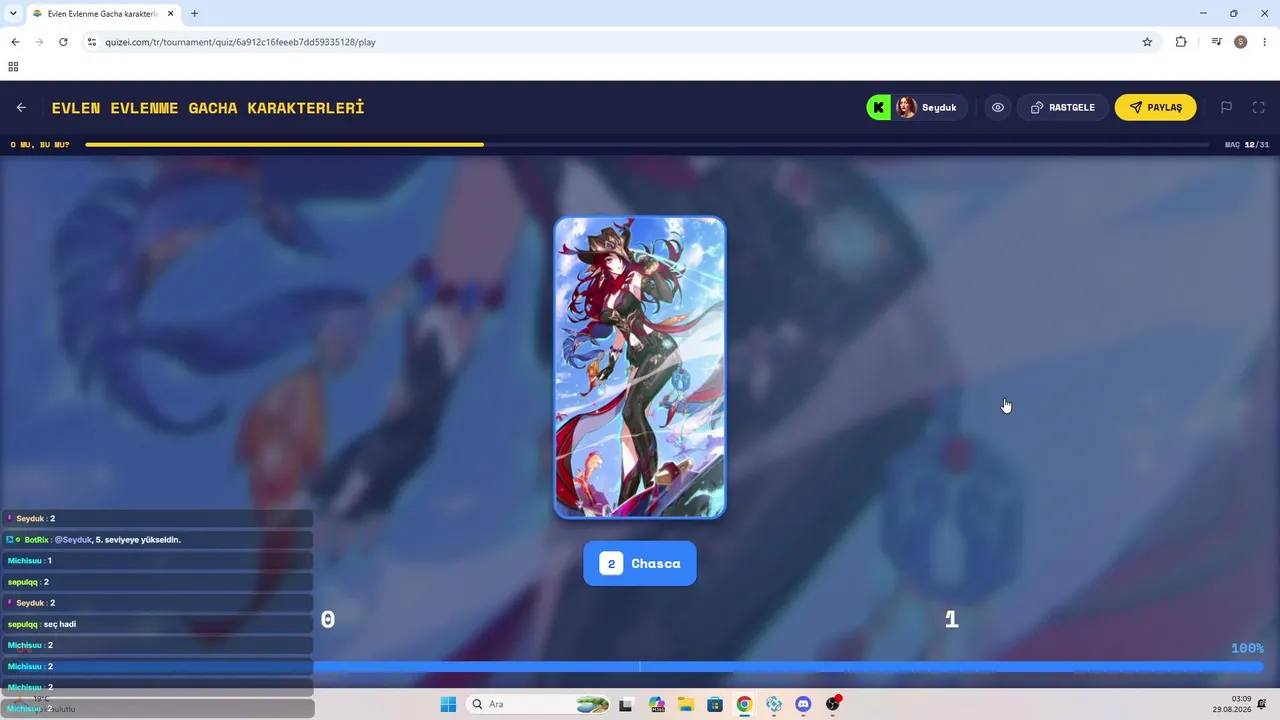Open Discord from the taskbar

(x=803, y=704)
